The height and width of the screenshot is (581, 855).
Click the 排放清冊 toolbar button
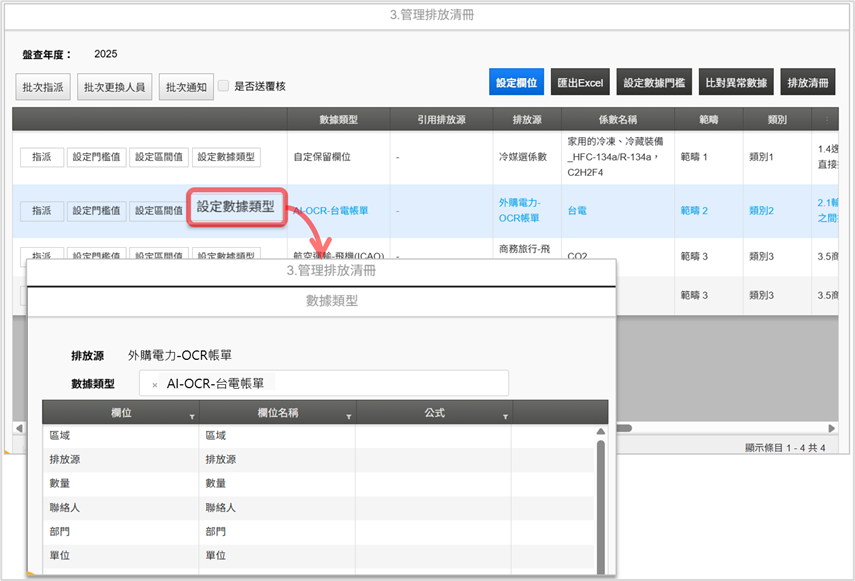click(807, 83)
